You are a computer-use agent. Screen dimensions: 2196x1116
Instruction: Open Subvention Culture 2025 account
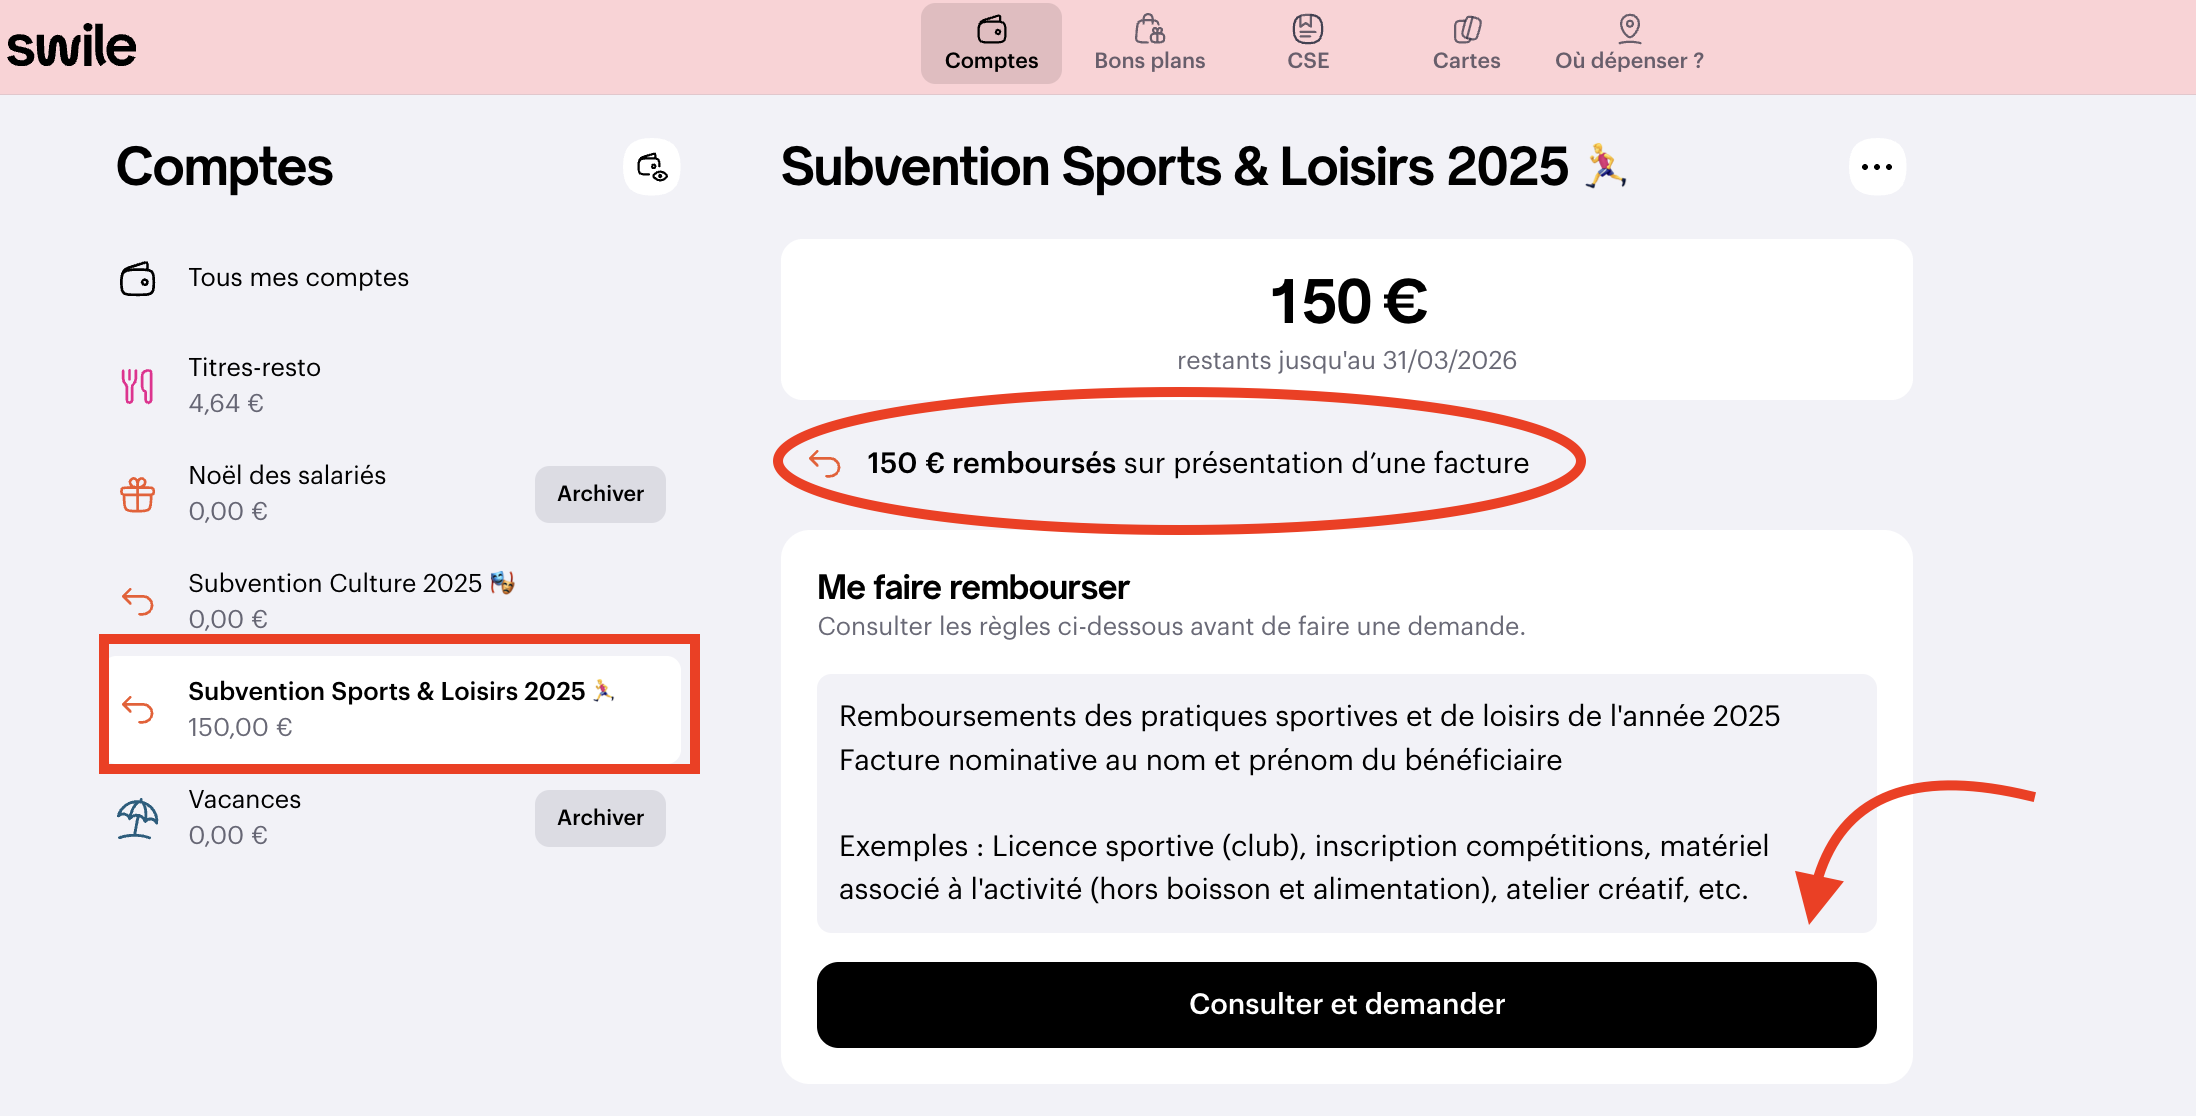click(x=335, y=600)
